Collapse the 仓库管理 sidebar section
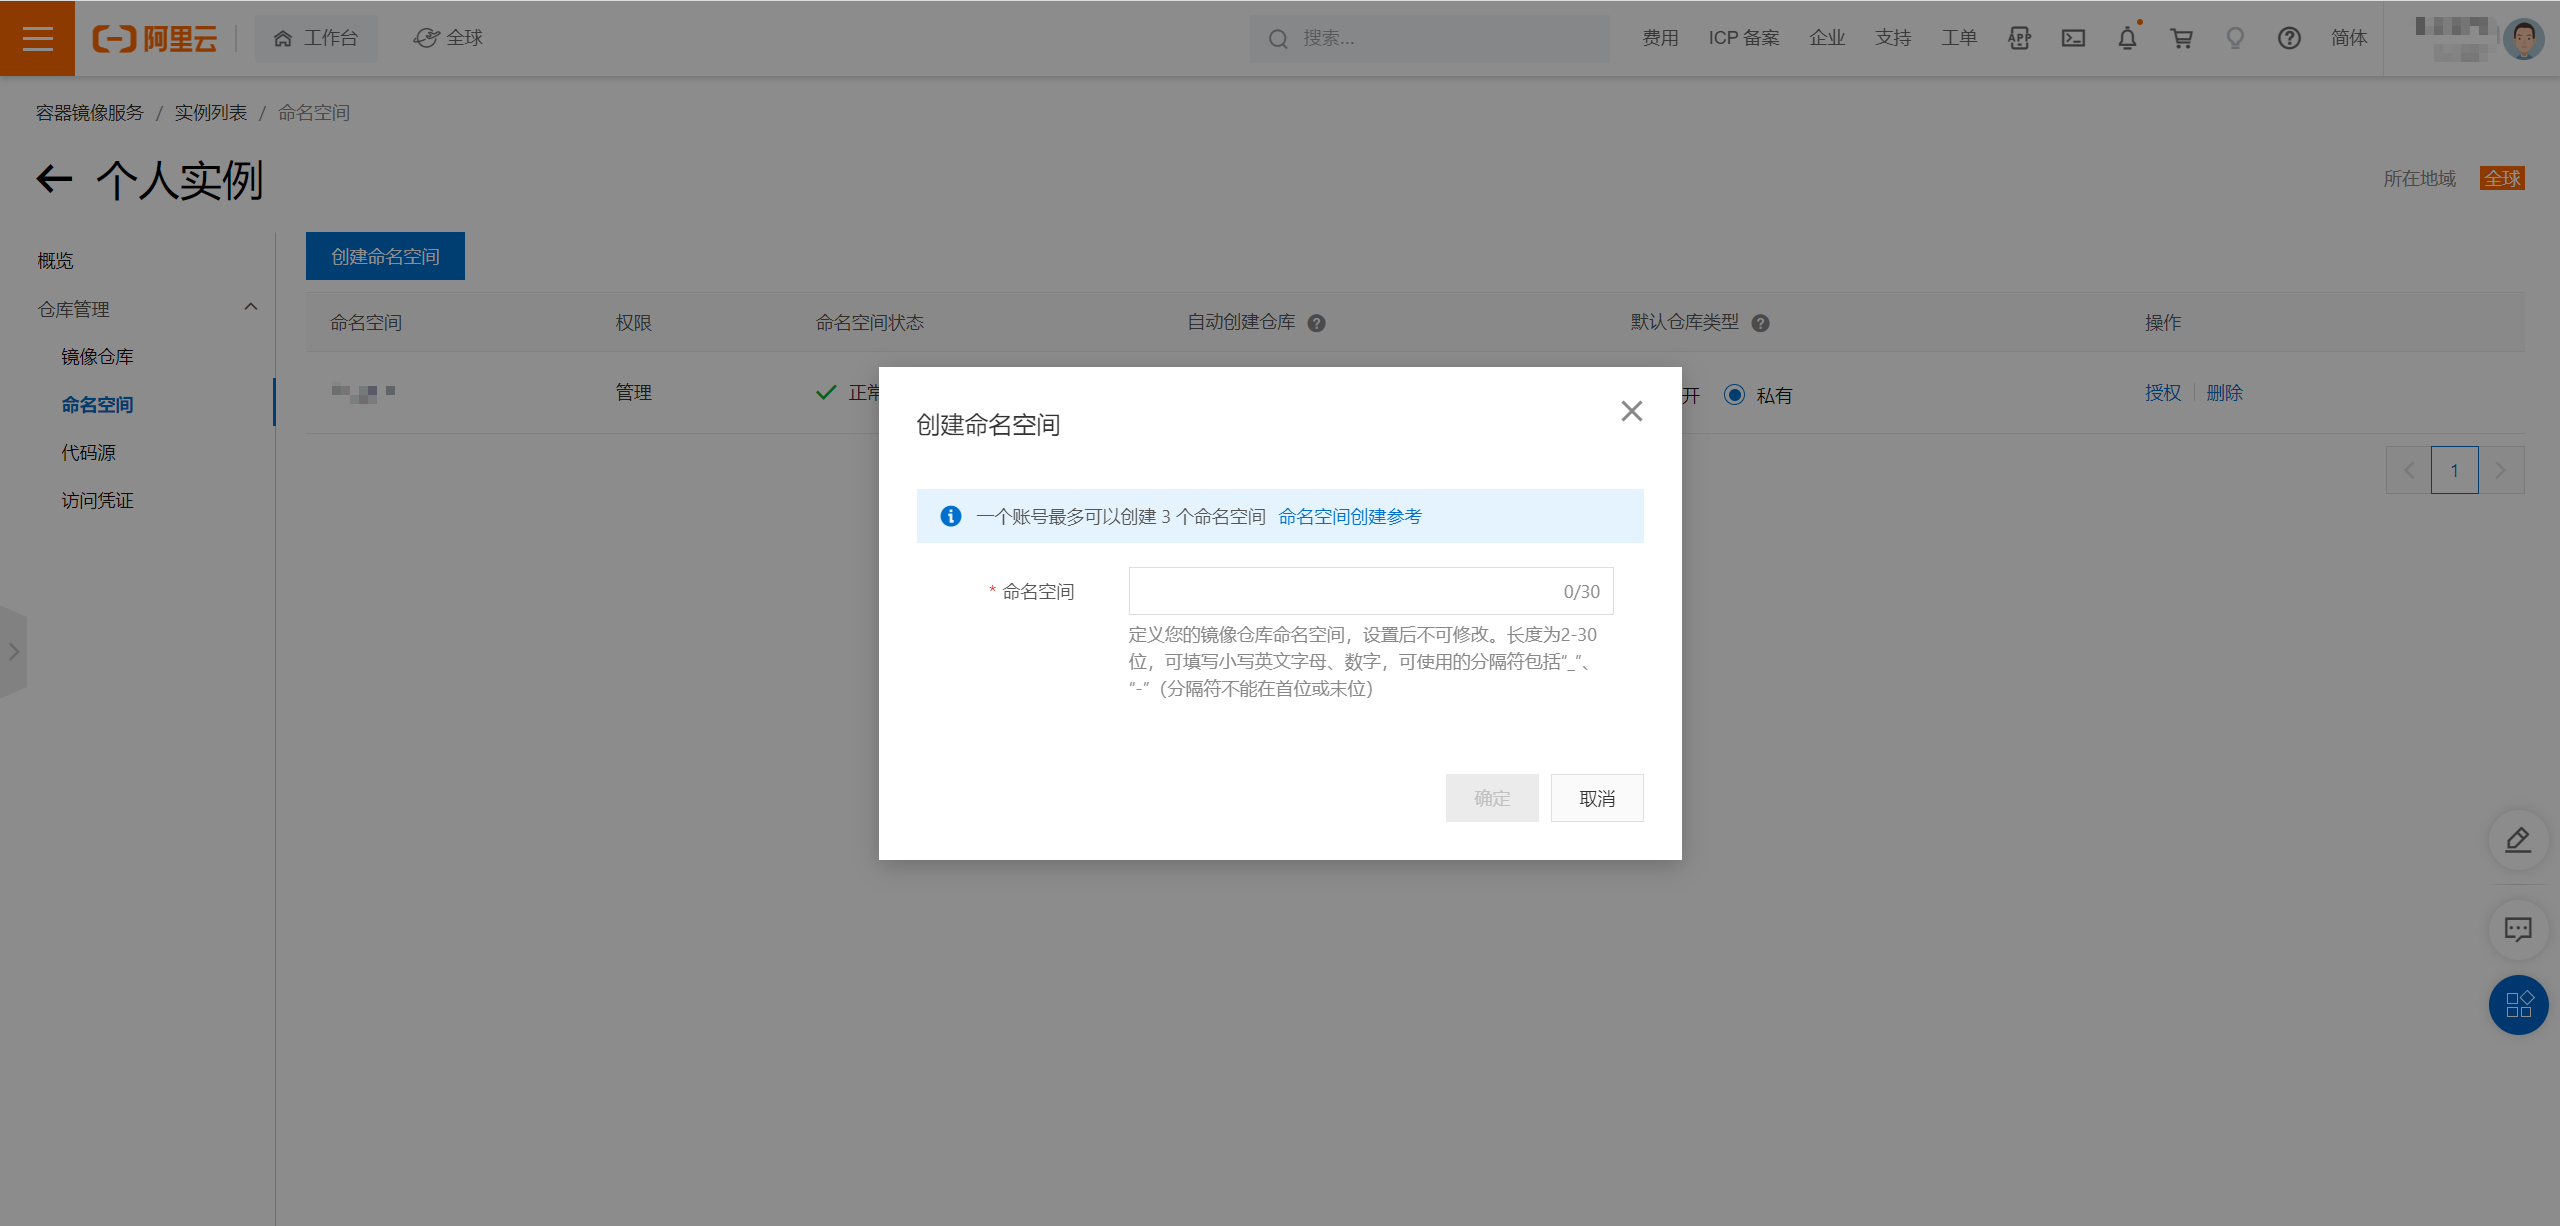 251,308
